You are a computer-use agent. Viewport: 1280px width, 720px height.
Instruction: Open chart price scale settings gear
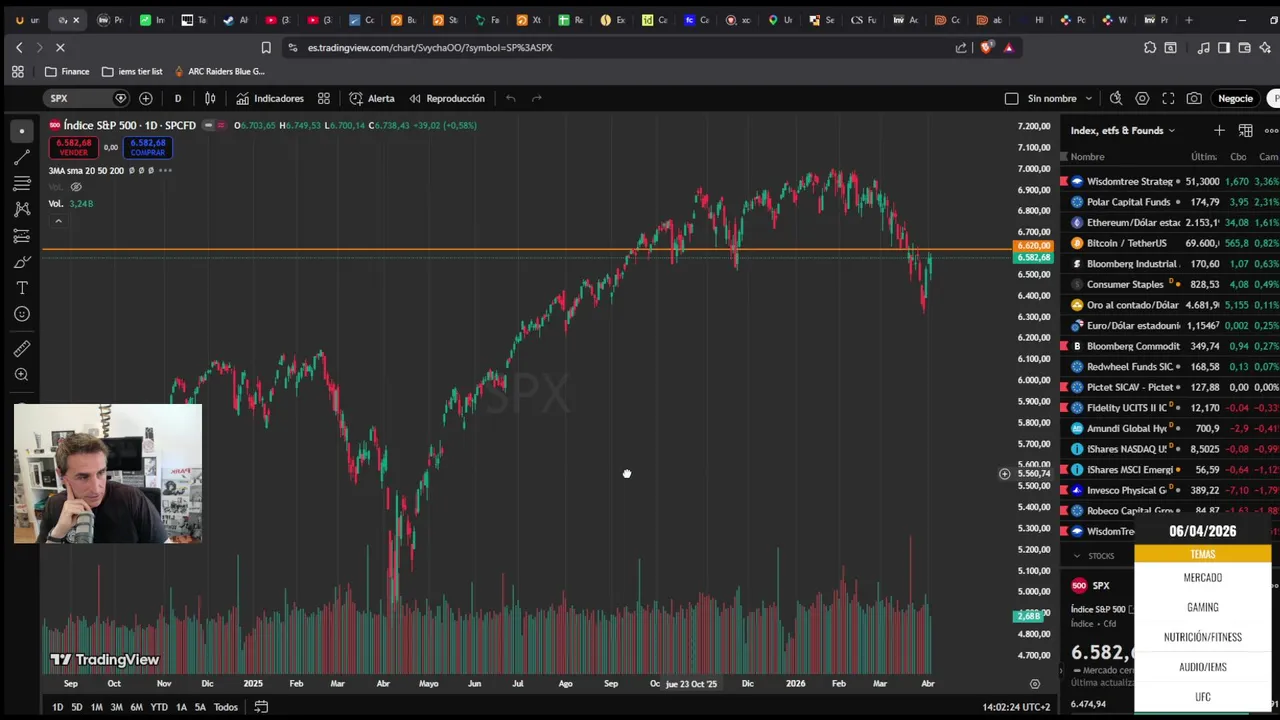1035,684
